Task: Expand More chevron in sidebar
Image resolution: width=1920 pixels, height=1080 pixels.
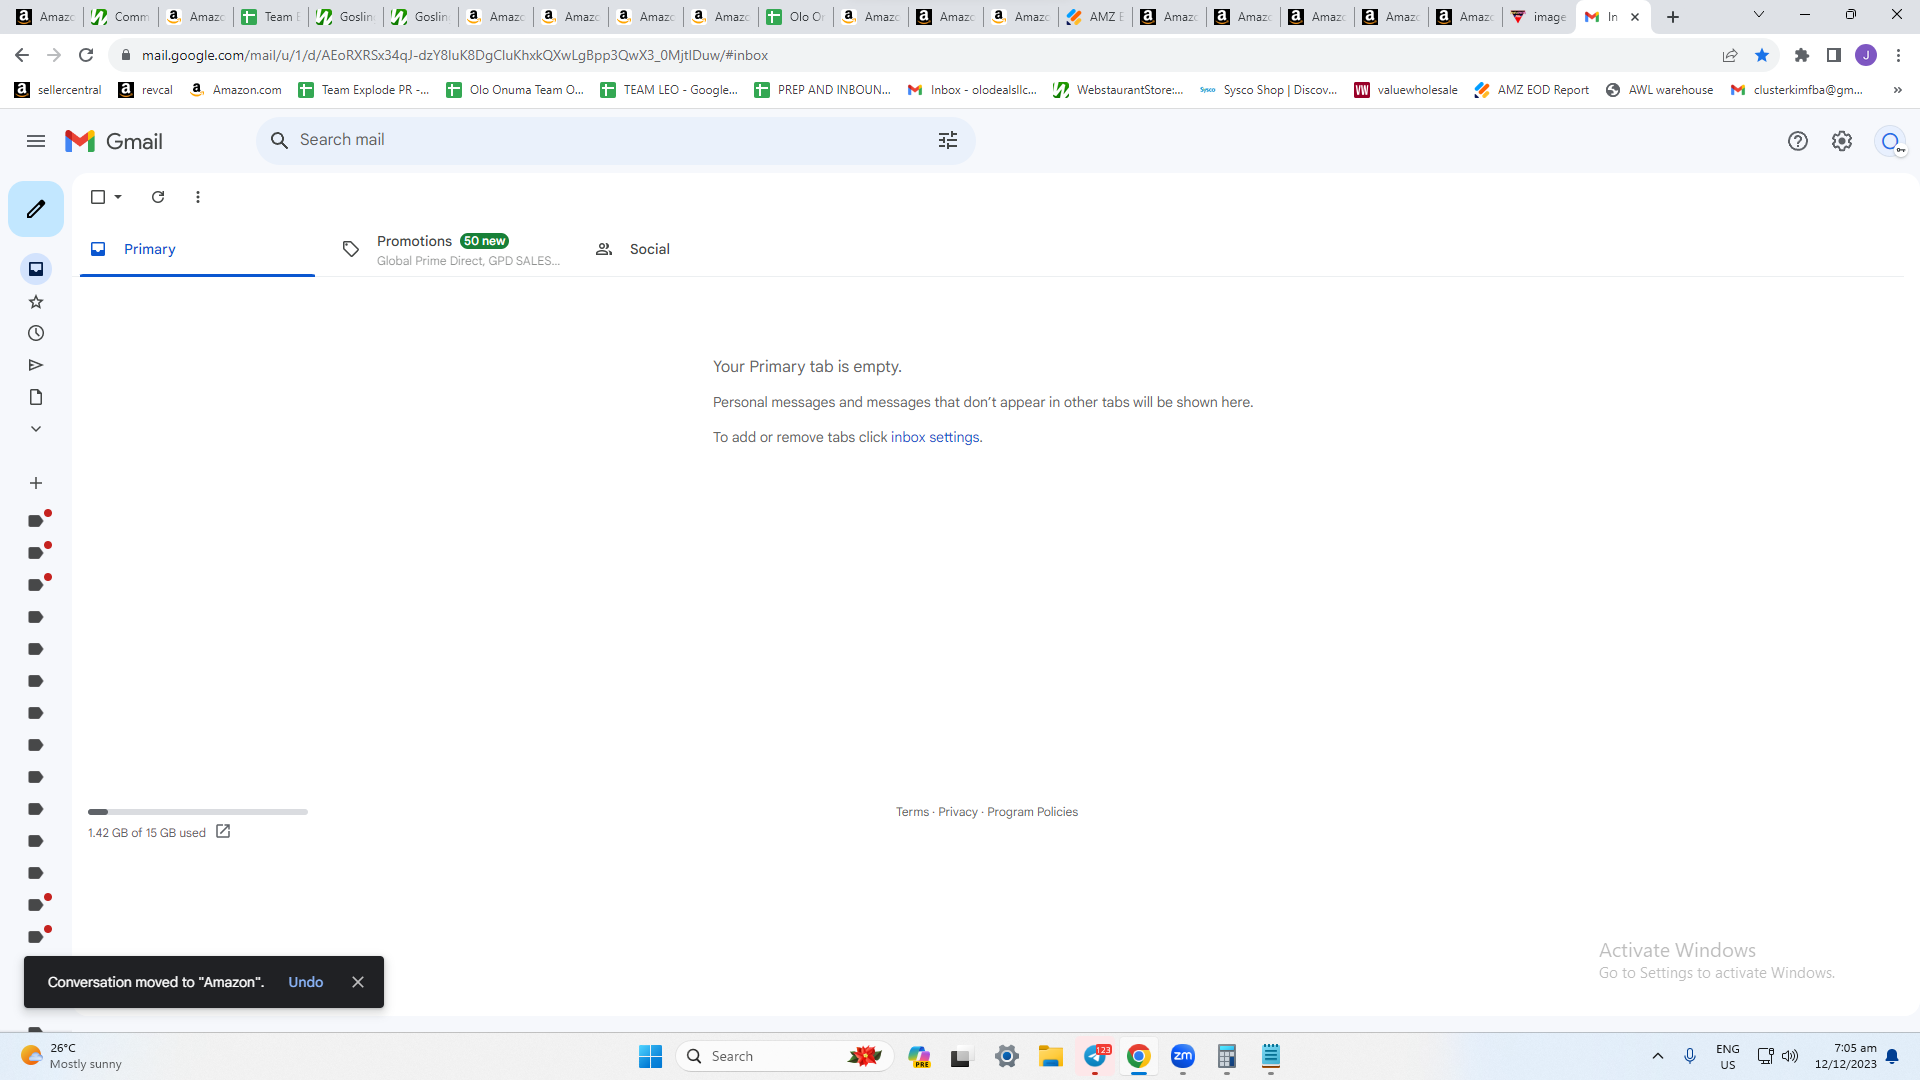Action: point(36,429)
